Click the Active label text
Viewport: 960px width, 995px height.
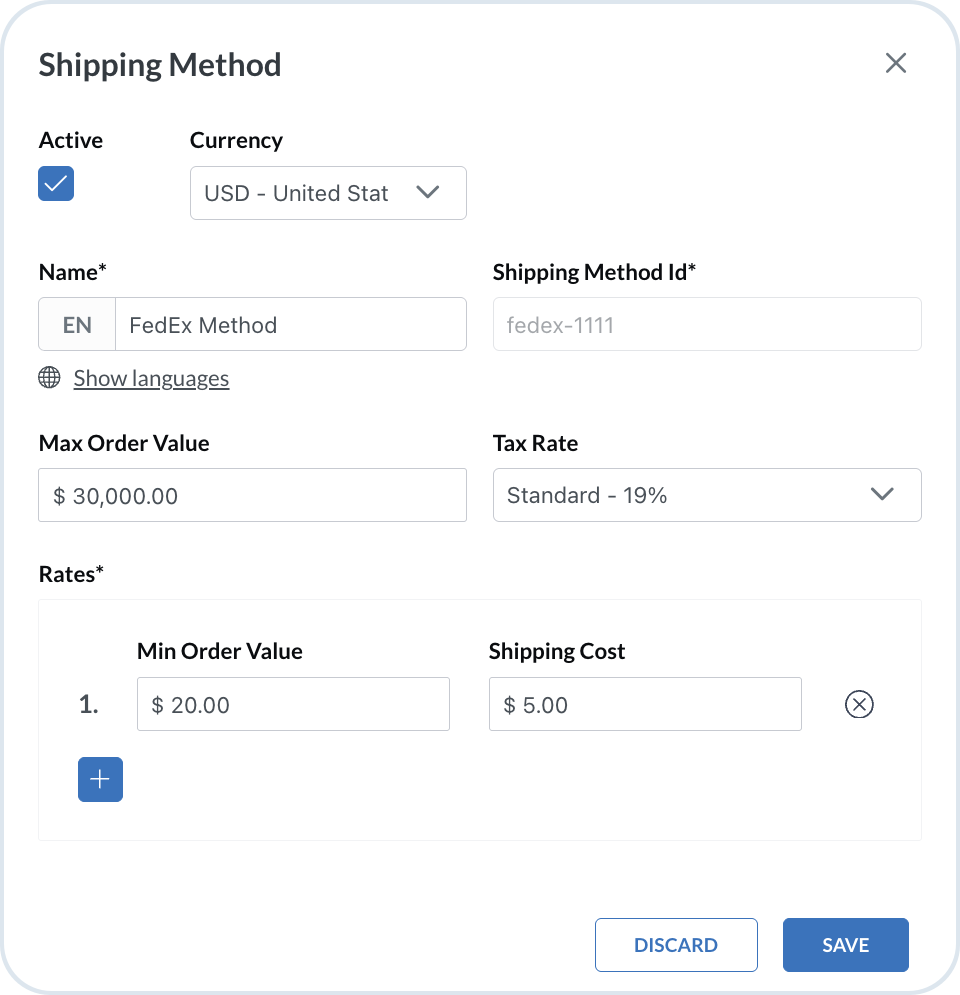pos(71,140)
